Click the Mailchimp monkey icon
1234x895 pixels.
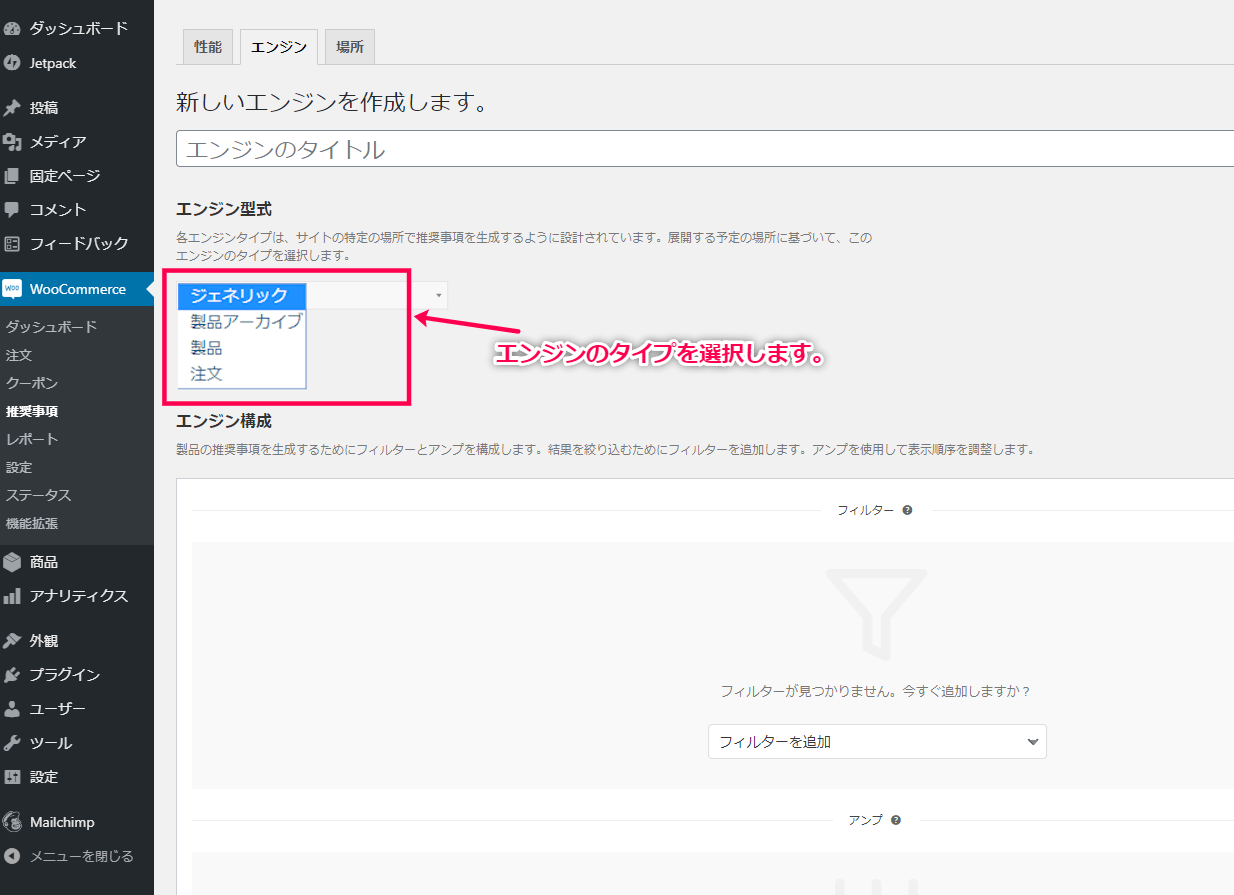tap(12, 822)
